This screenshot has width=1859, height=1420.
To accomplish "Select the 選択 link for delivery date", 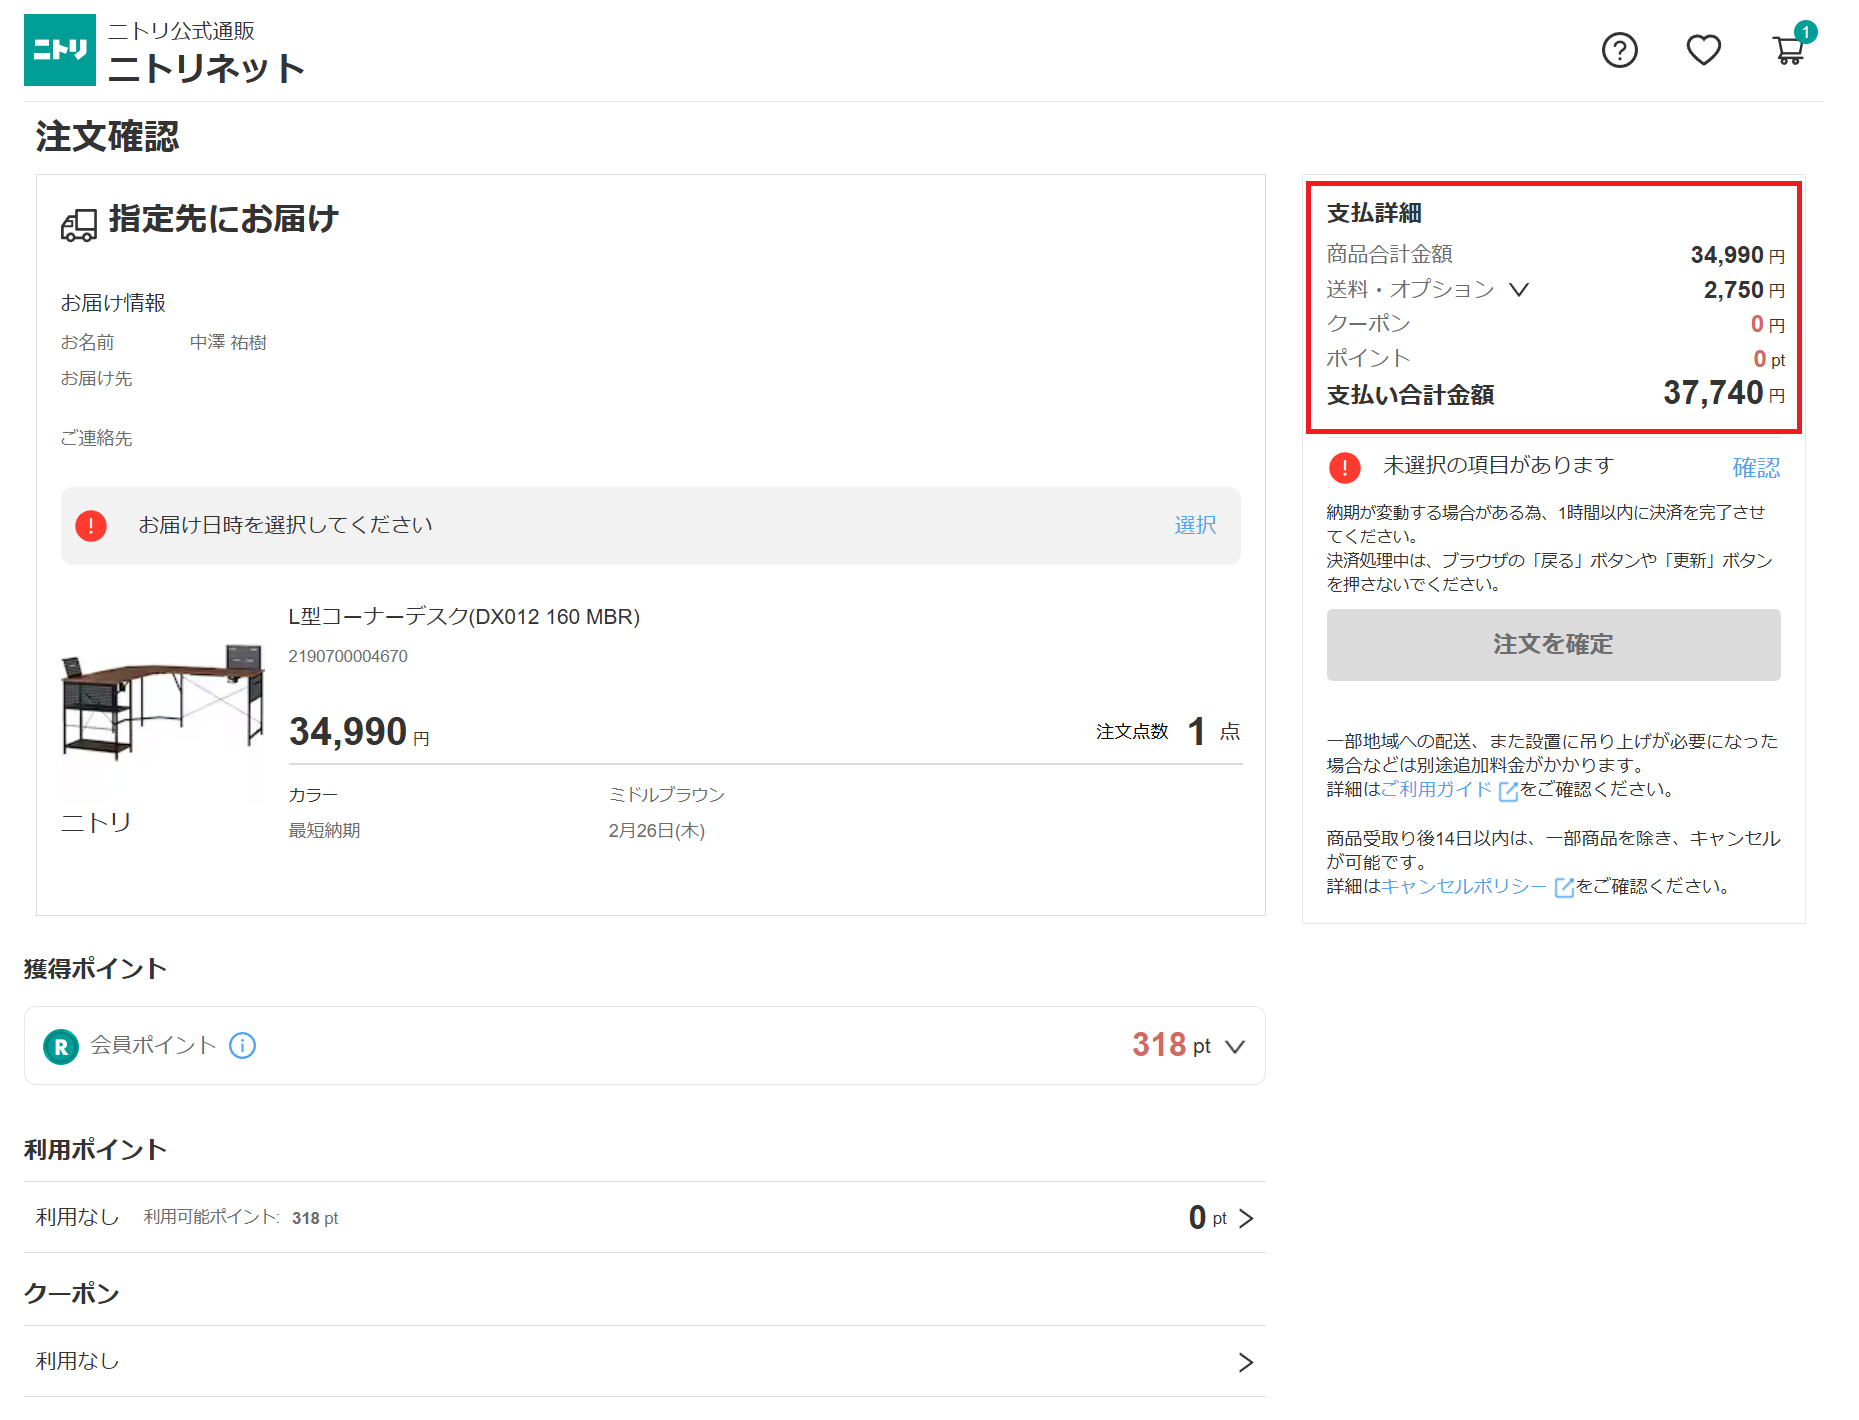I will (x=1194, y=525).
